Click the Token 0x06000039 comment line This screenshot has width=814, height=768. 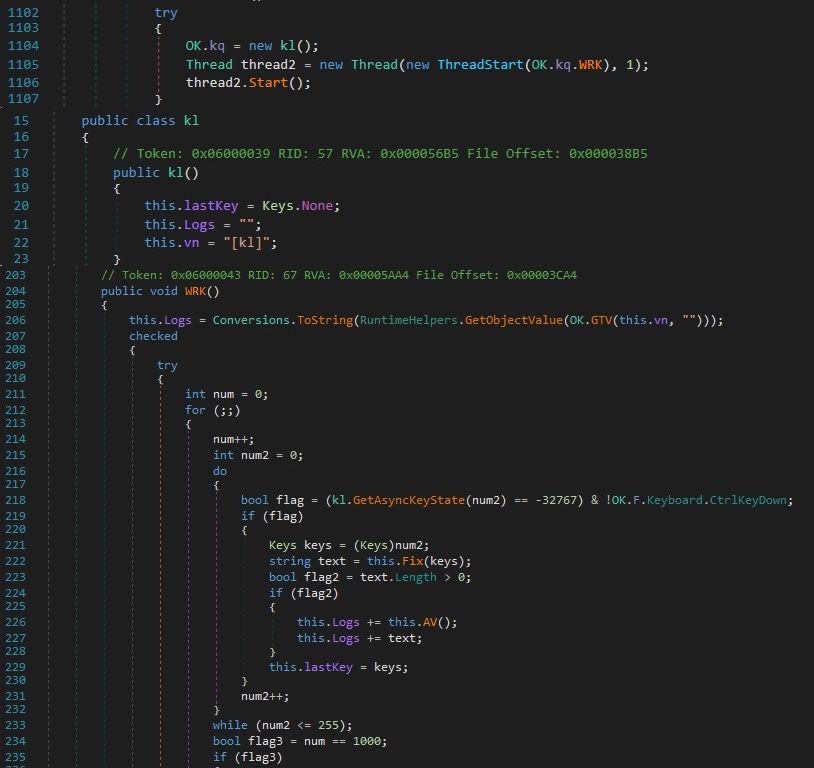coord(380,154)
